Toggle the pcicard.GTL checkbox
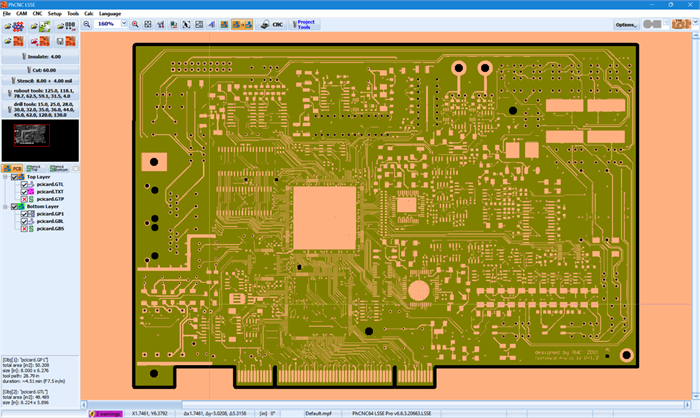This screenshot has height=418, width=700. click(x=24, y=184)
